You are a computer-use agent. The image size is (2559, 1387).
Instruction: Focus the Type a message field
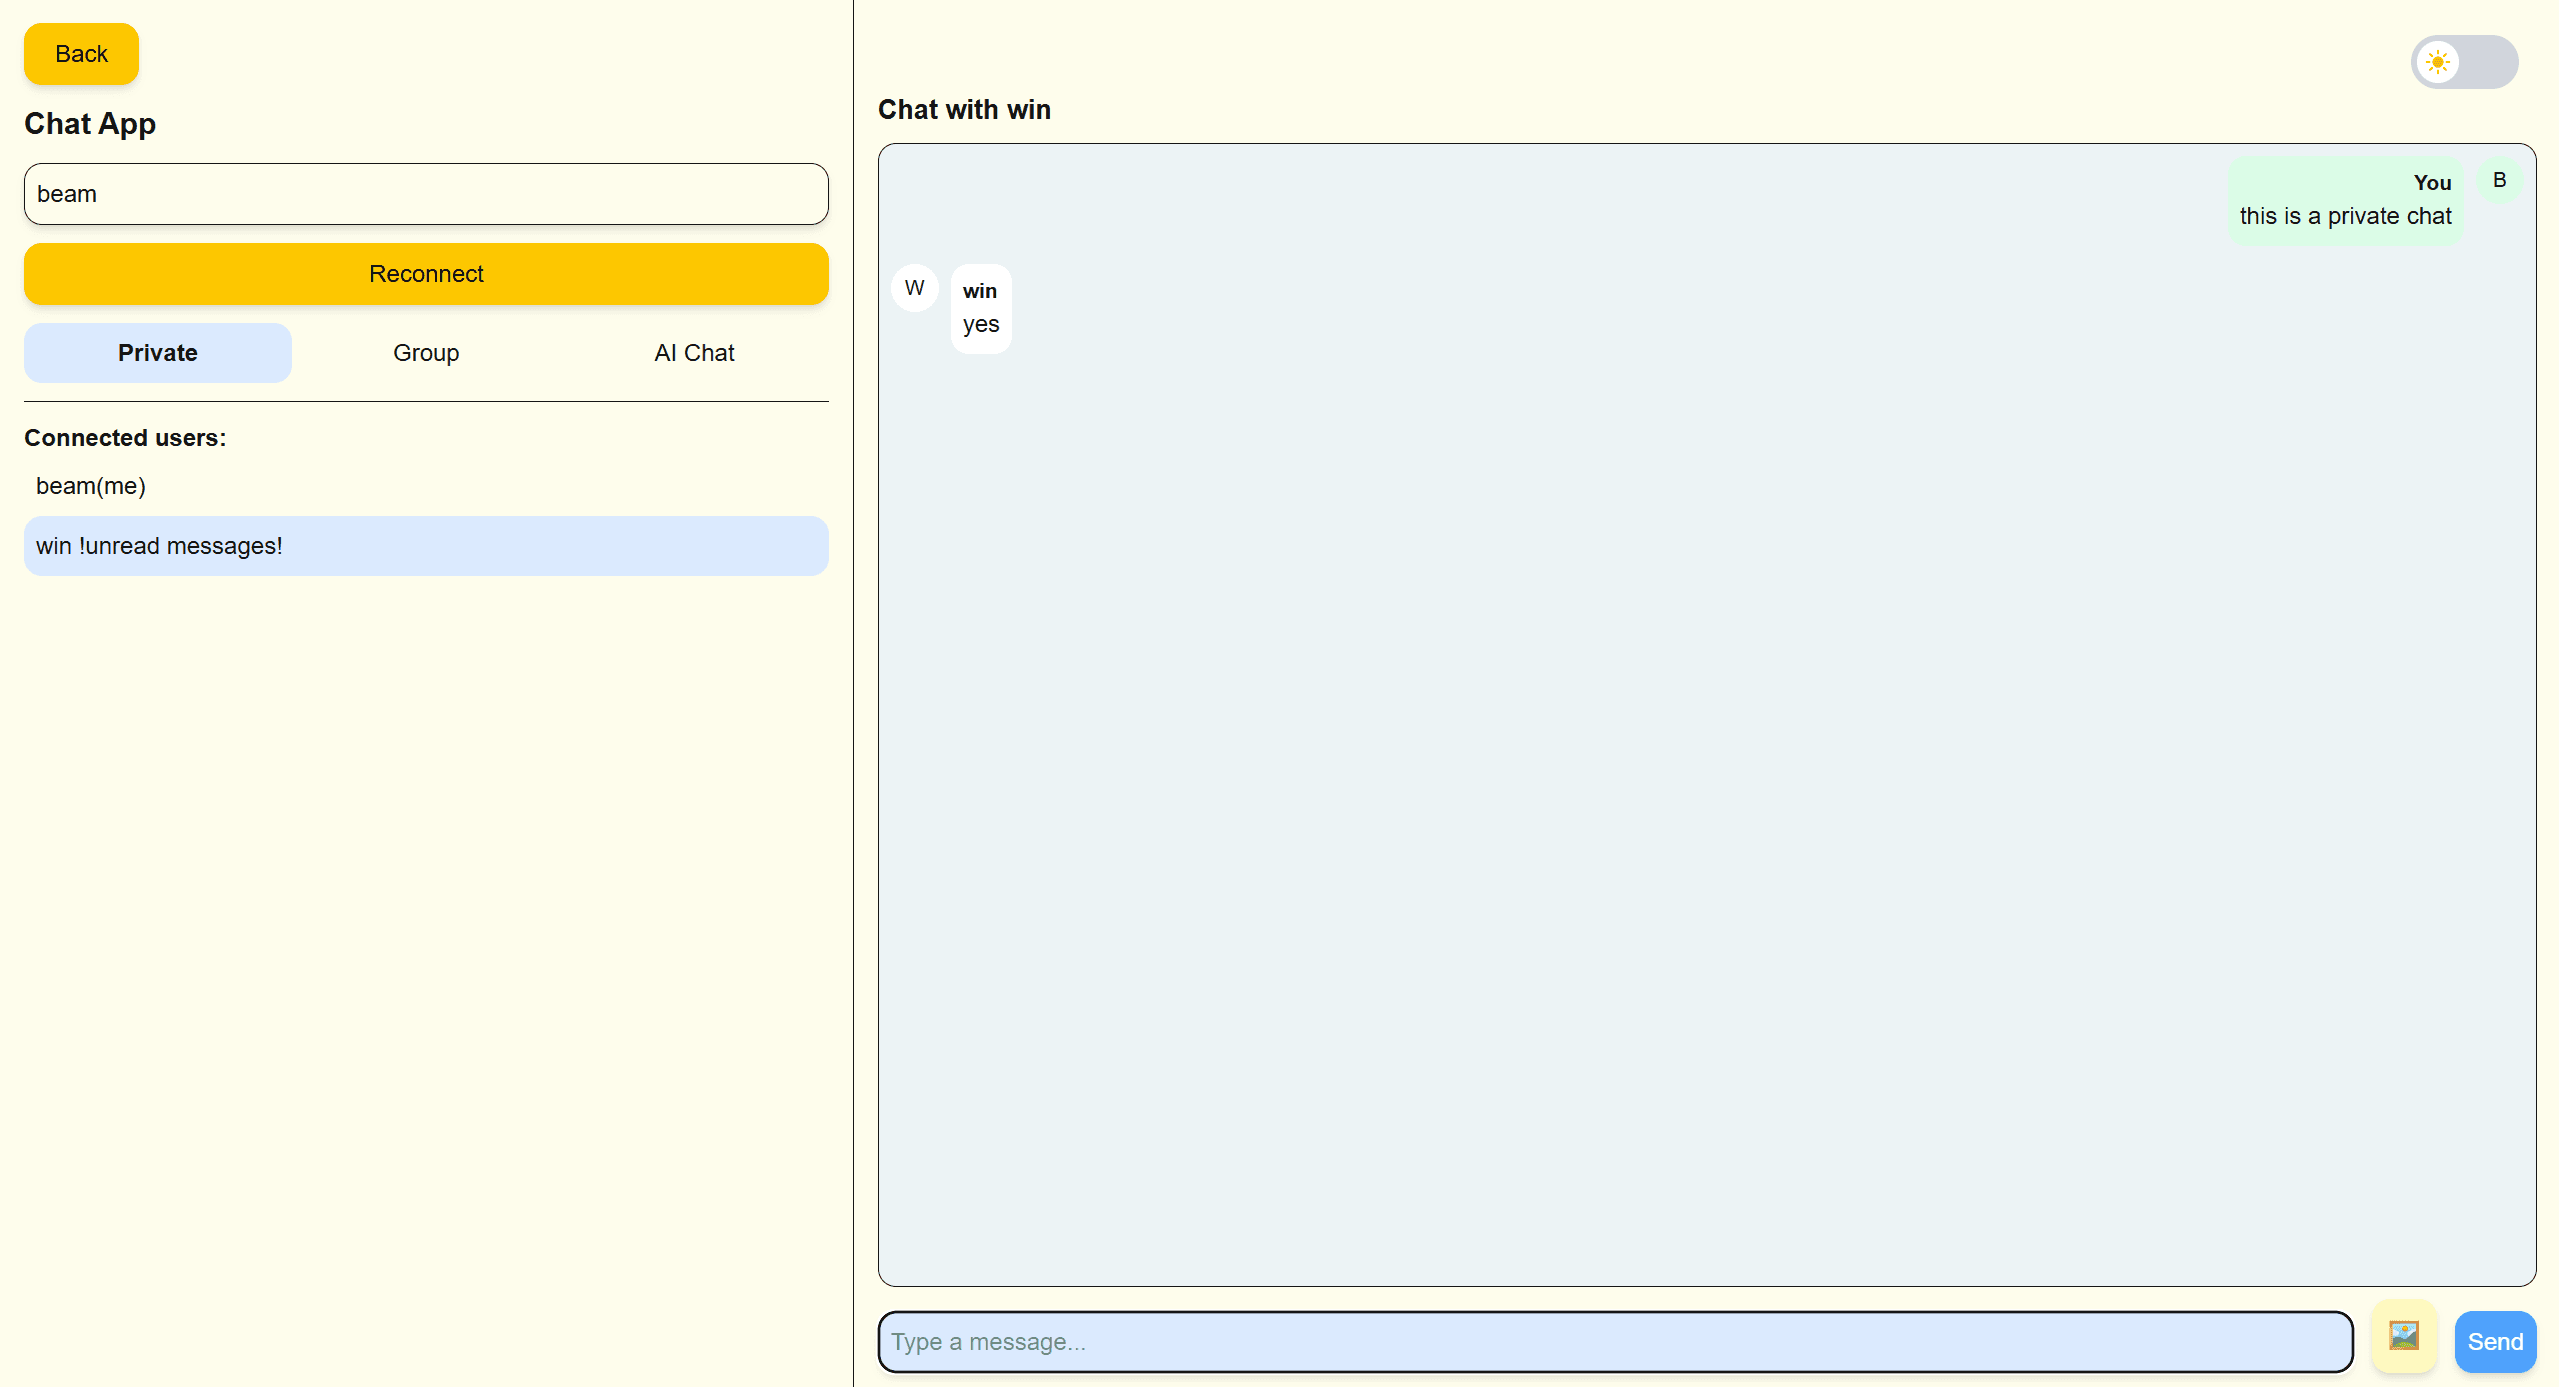point(1615,1342)
